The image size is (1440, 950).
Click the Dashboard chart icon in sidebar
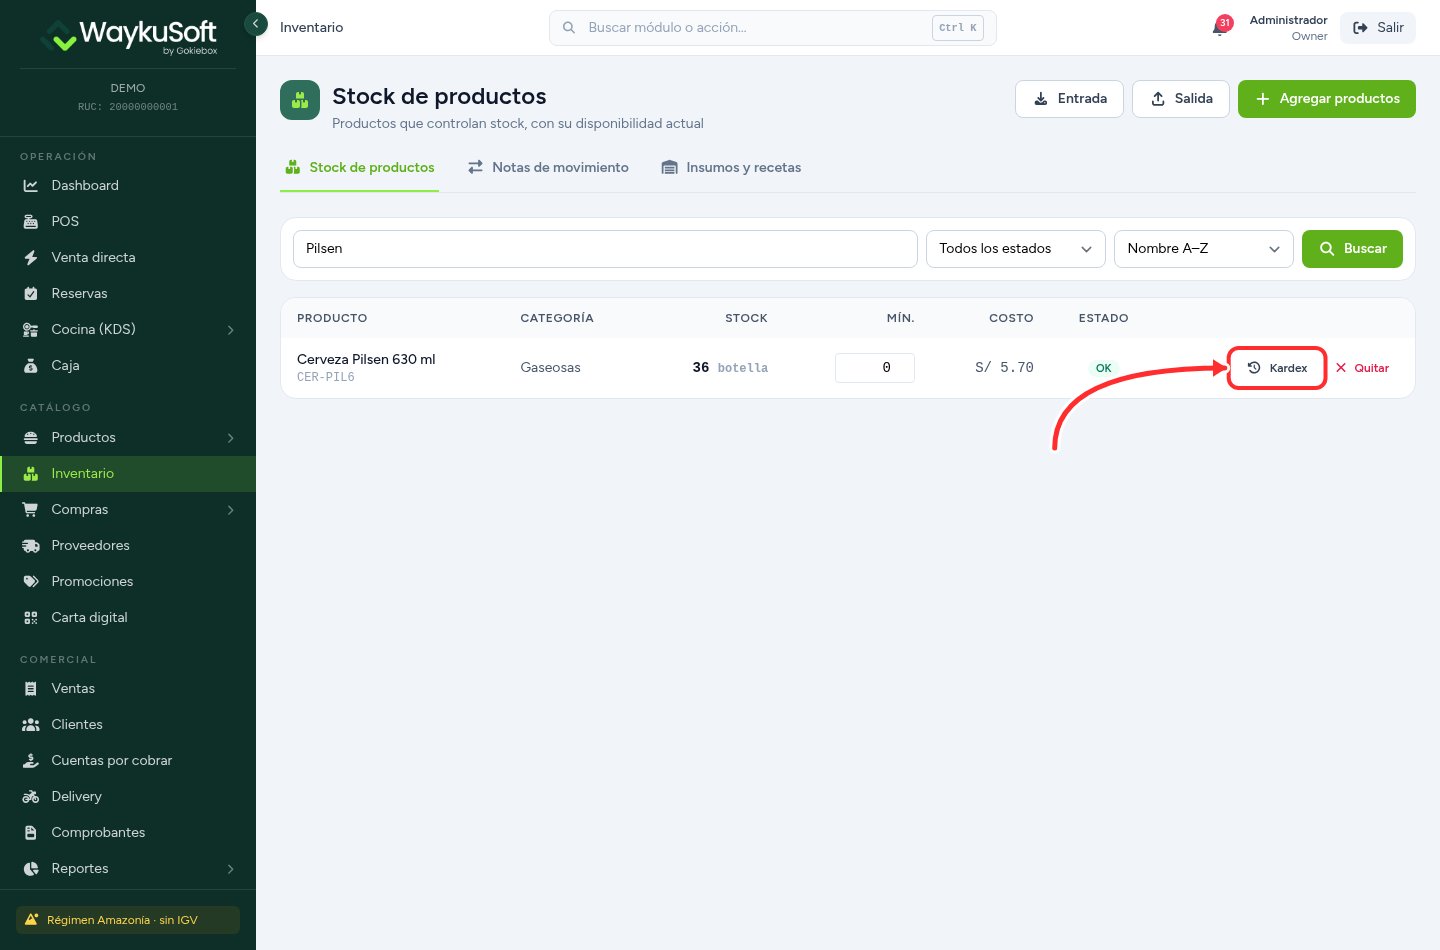tap(31, 185)
